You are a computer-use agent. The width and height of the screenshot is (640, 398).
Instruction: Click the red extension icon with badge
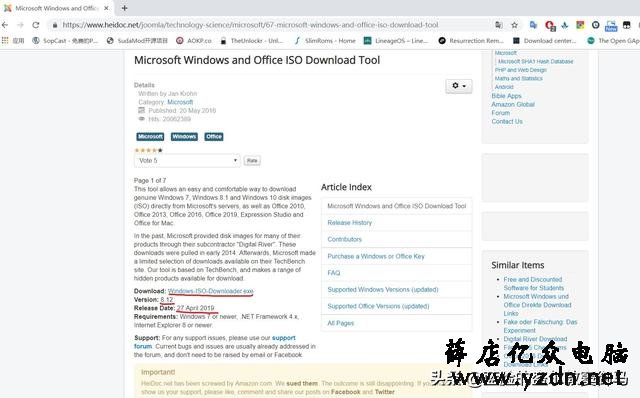coord(550,26)
